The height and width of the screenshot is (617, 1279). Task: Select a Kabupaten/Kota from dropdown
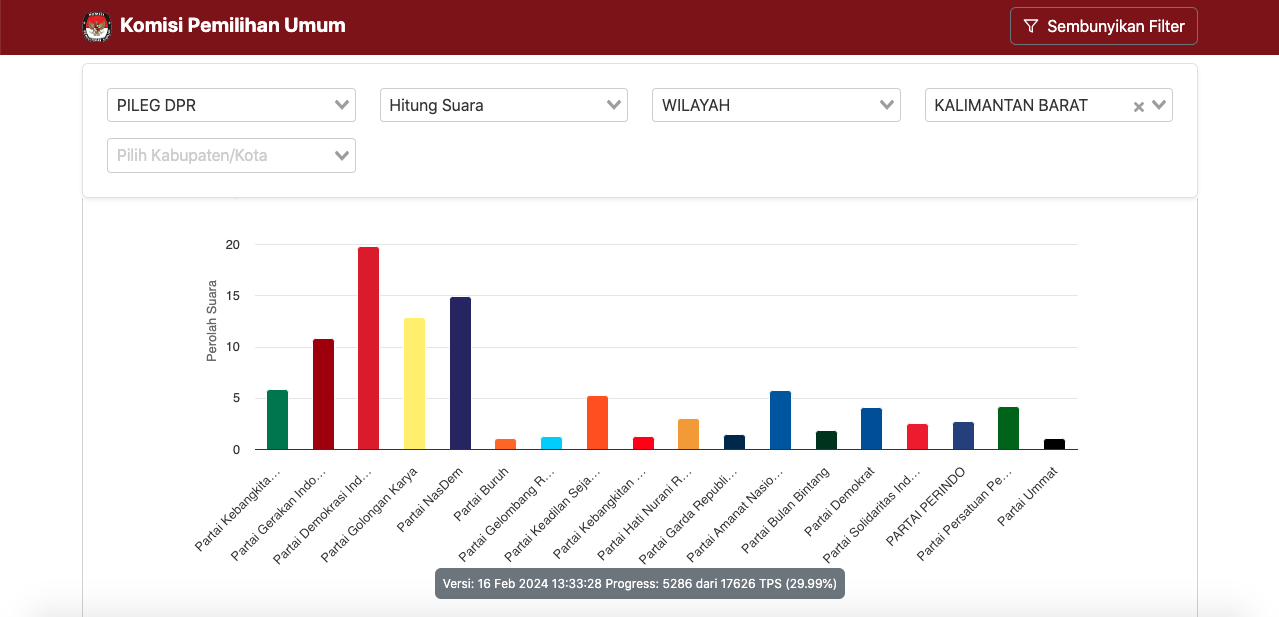(231, 155)
